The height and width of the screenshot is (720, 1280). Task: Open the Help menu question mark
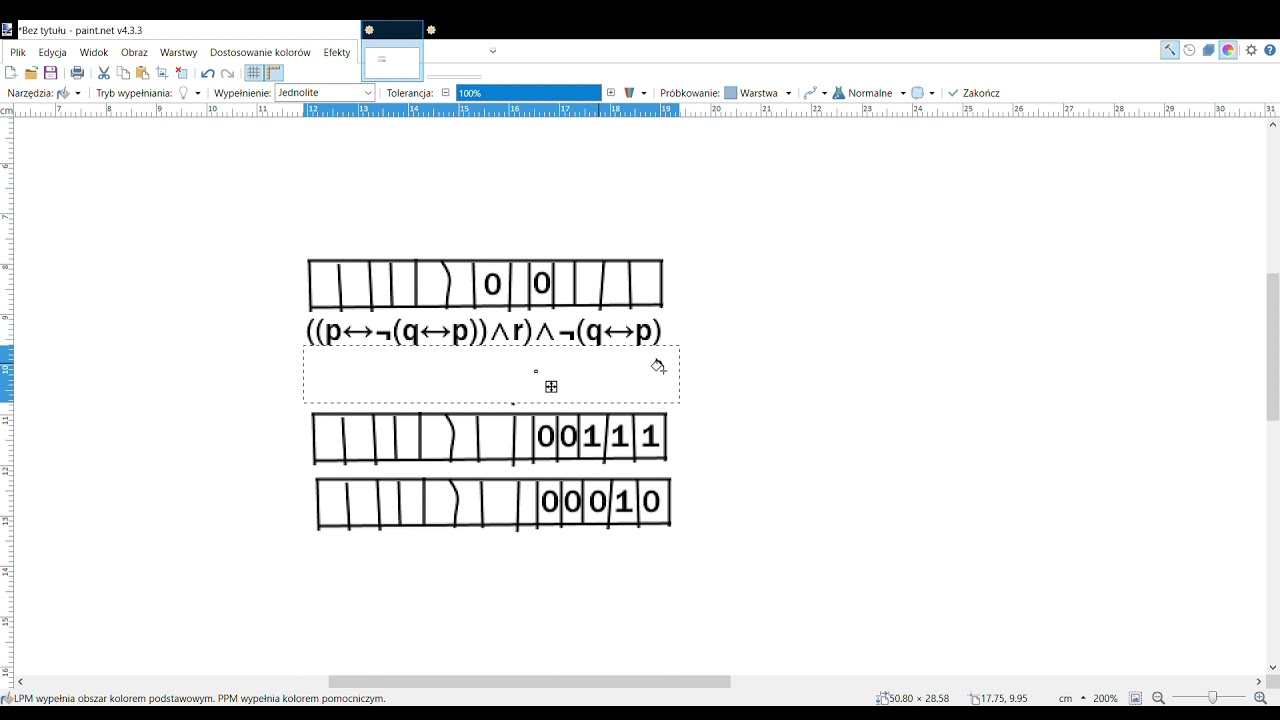click(x=1270, y=50)
